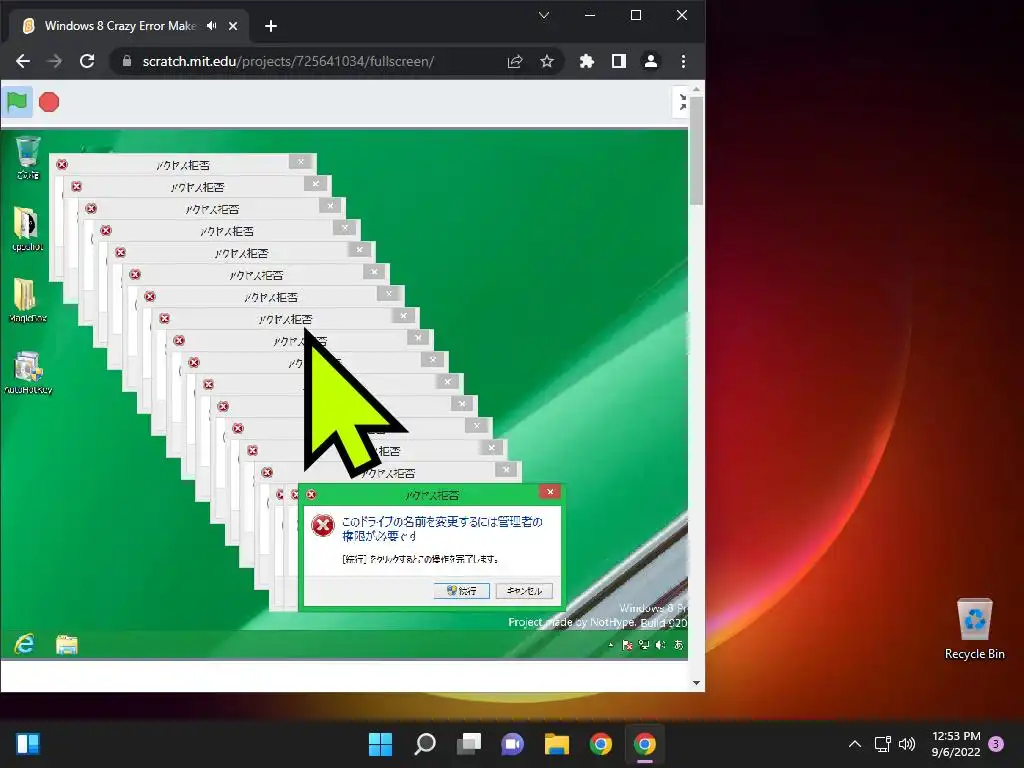
Task: Go back in Chrome
Action: point(23,61)
